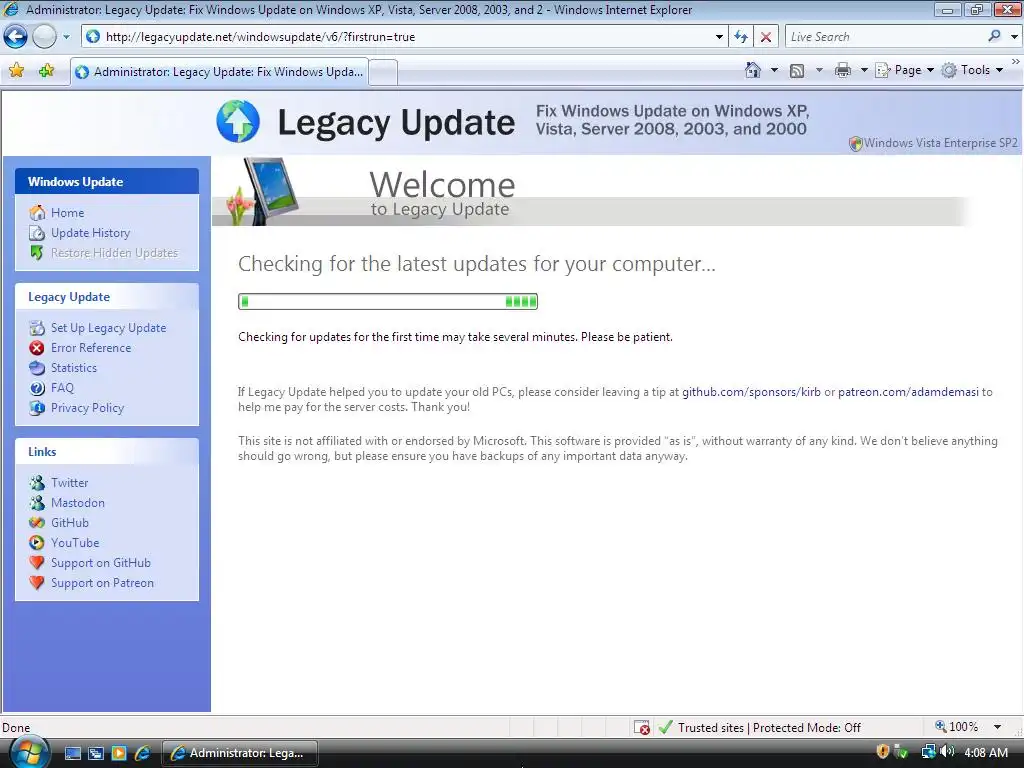This screenshot has height=768, width=1024.
Task: Expand the zoom level dropdown arrow
Action: click(x=997, y=727)
